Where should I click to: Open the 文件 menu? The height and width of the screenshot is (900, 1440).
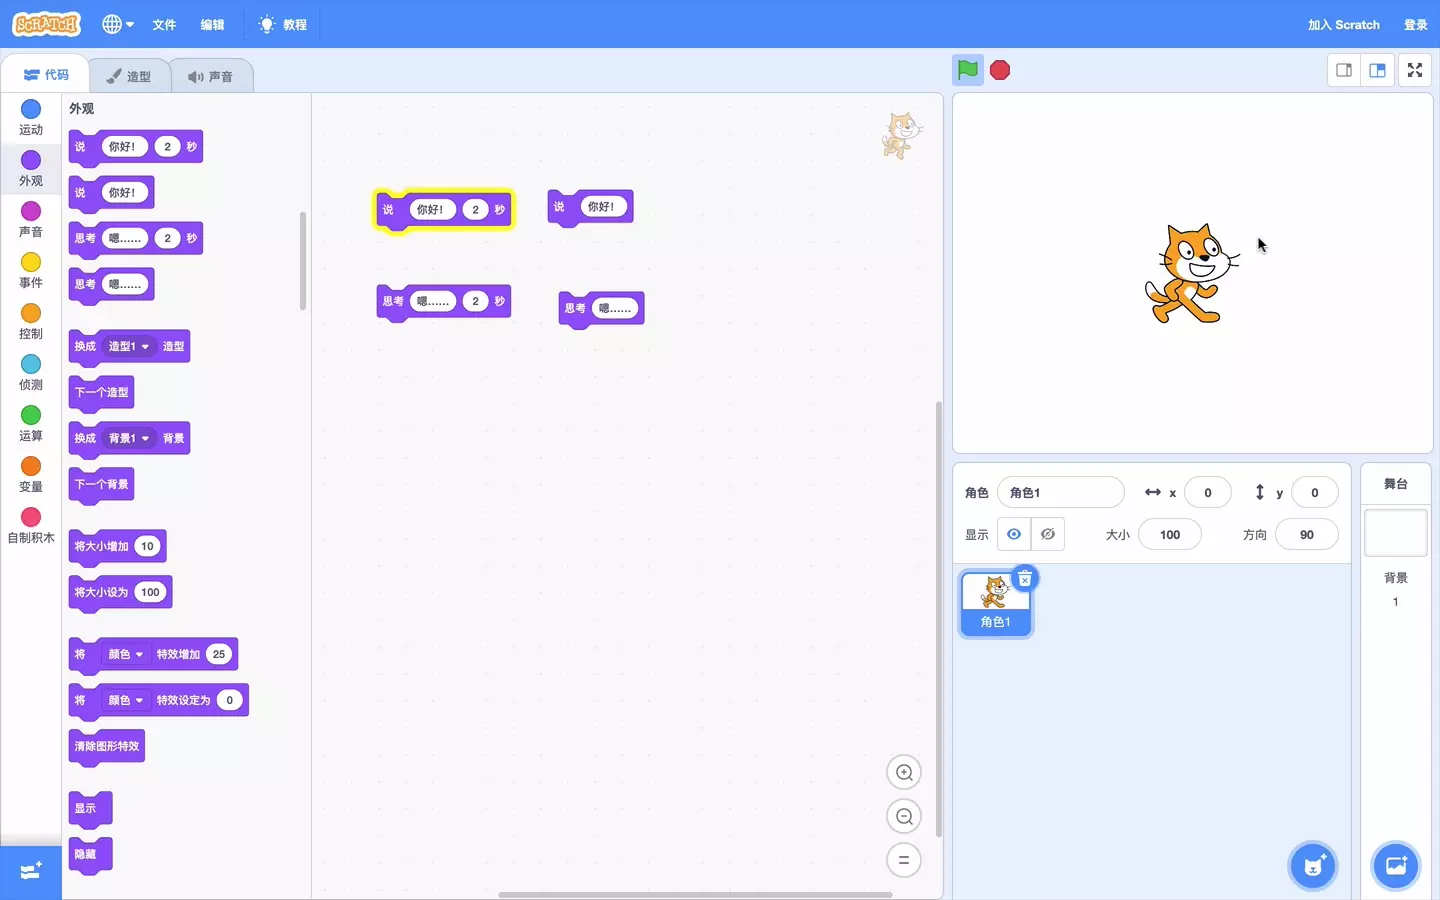click(164, 24)
